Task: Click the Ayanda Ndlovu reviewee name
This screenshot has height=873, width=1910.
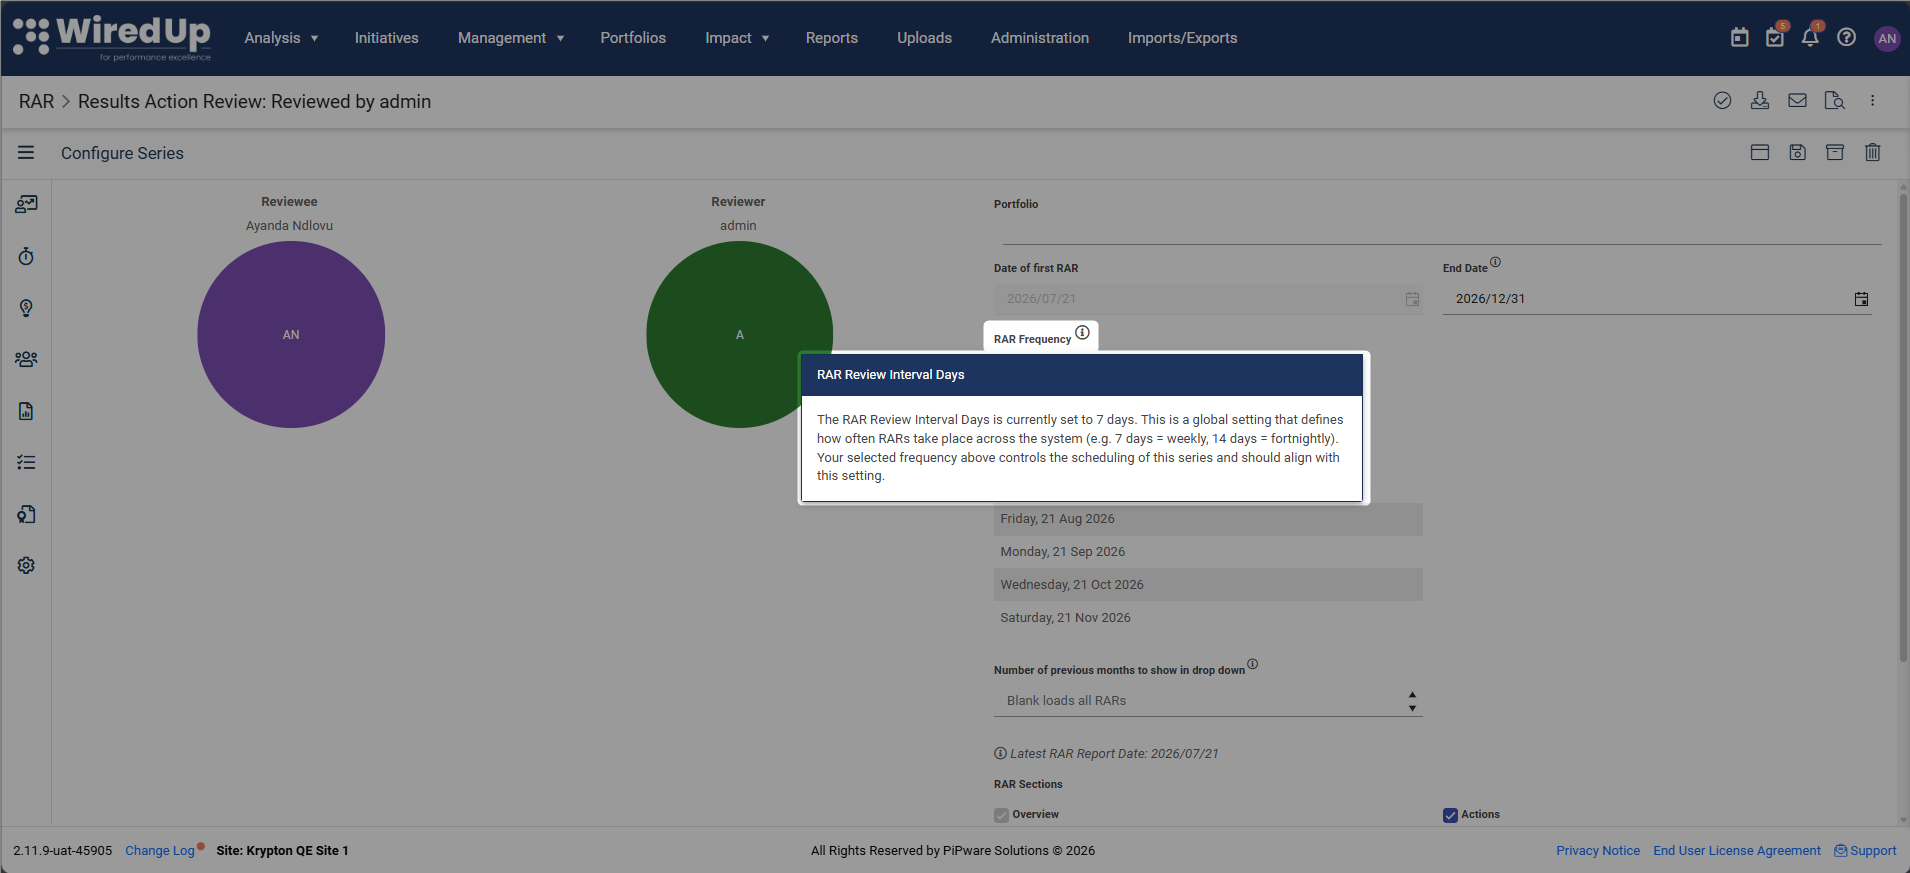Action: (x=289, y=226)
